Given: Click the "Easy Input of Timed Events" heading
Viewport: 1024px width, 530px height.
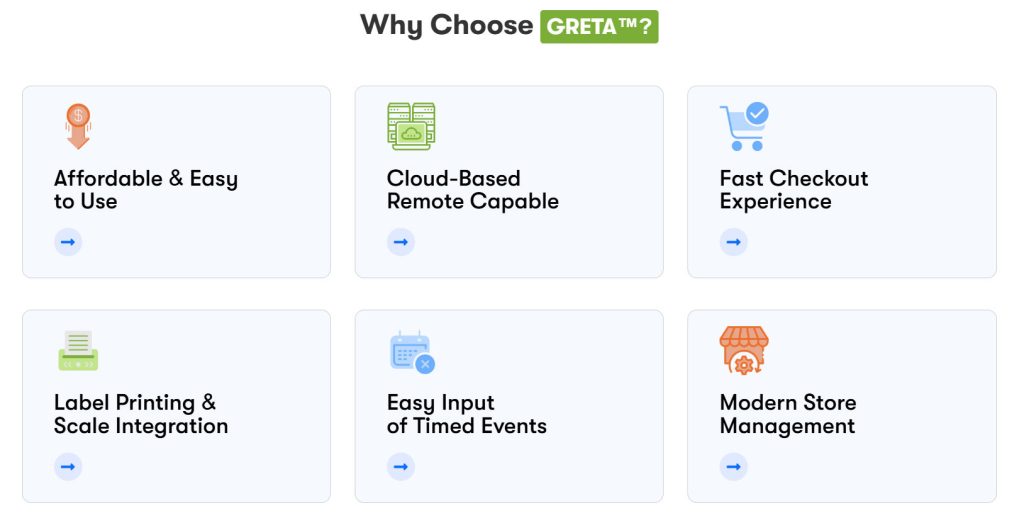Looking at the screenshot, I should pos(466,414).
